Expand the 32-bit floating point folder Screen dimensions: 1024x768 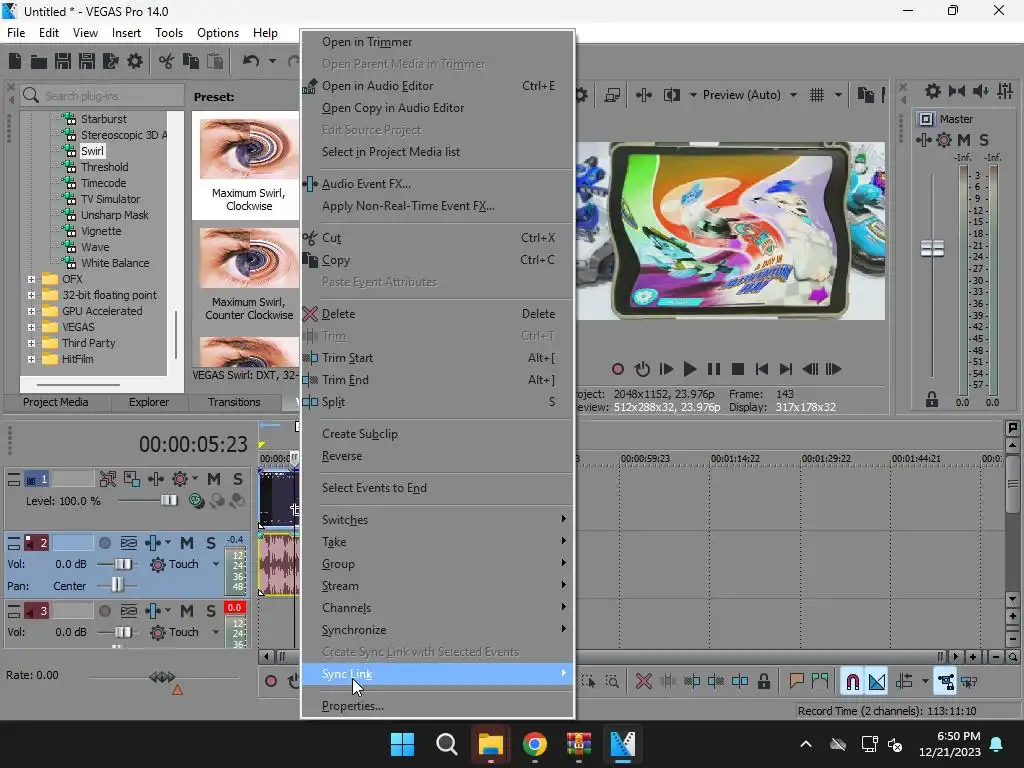click(31, 295)
